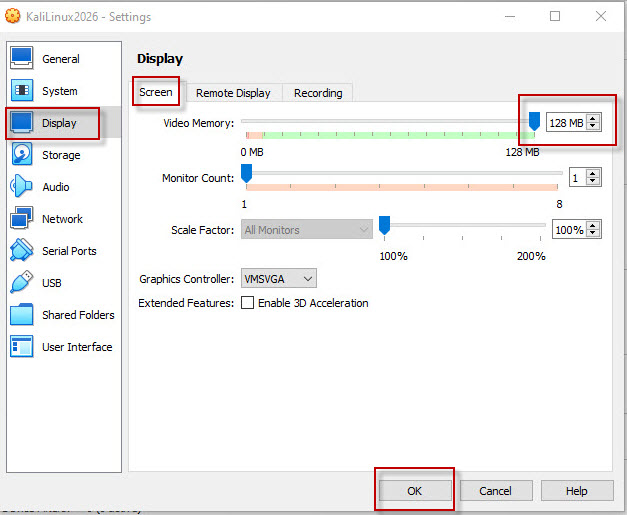Increase scale factor with up arrow

(x=593, y=225)
